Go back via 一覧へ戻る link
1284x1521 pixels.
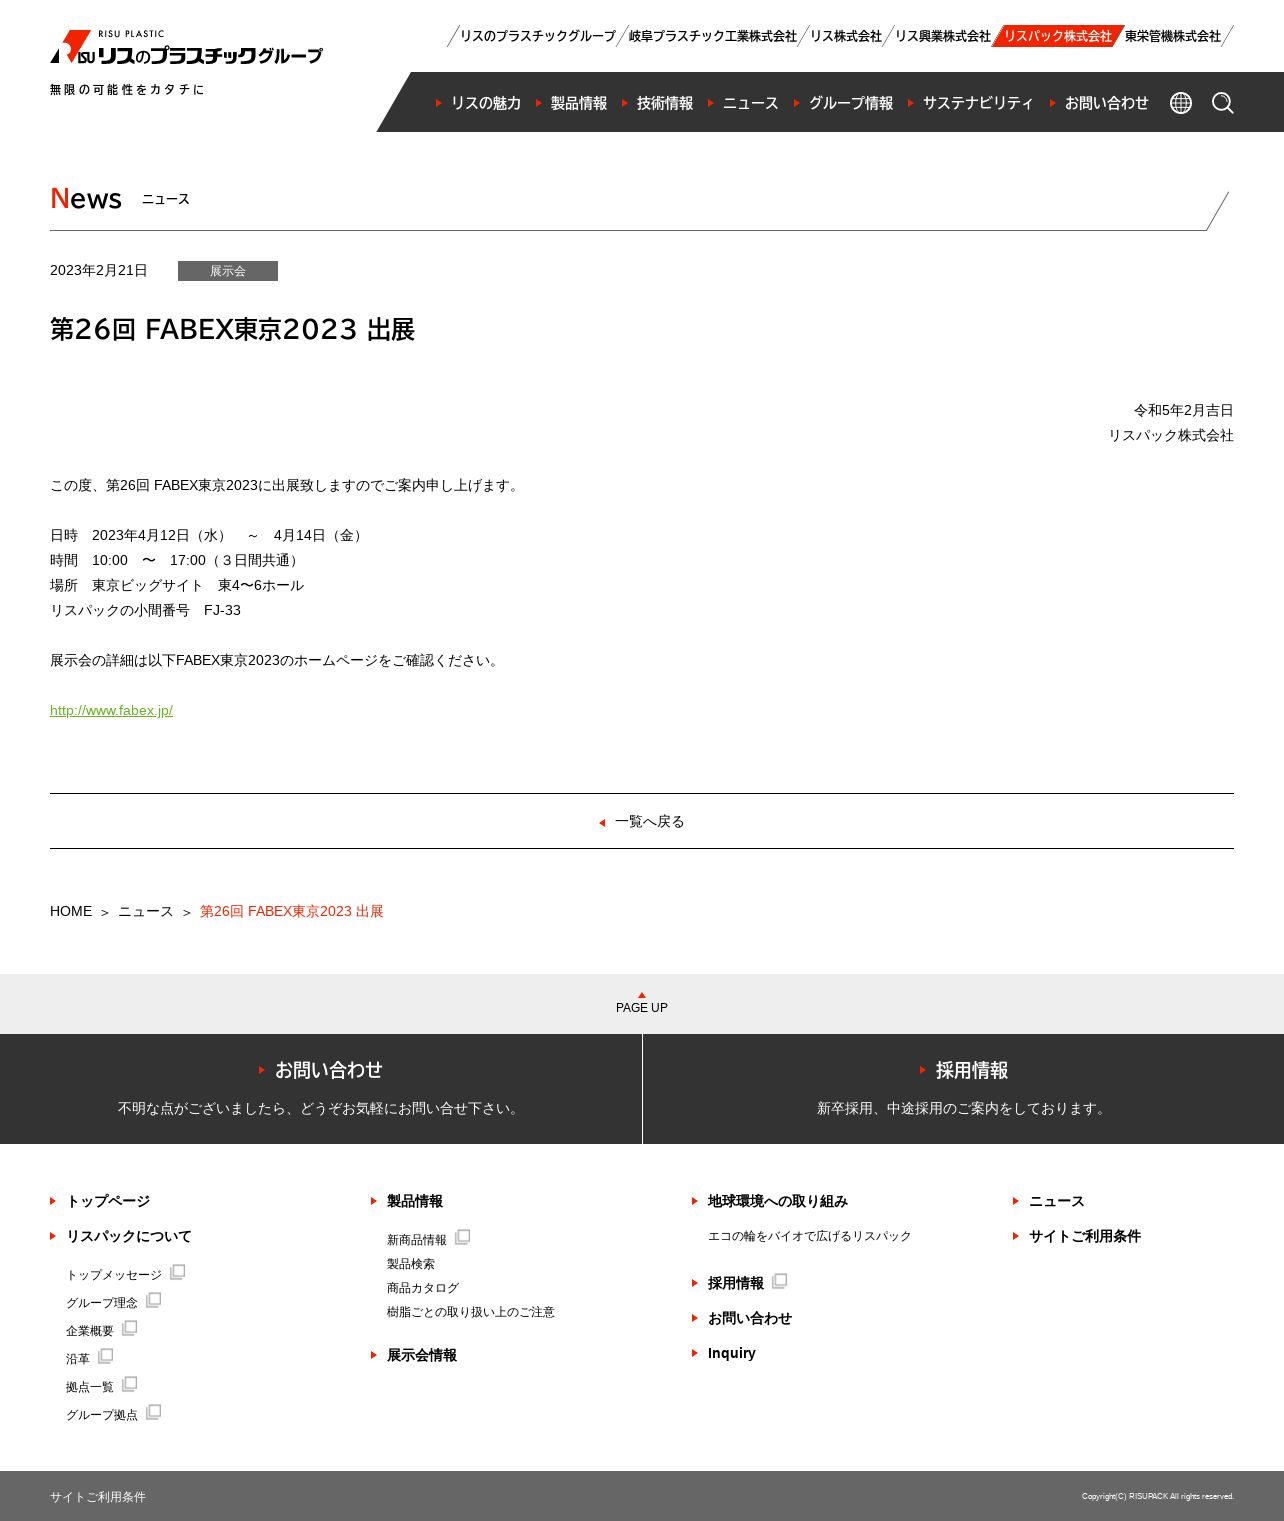(642, 821)
